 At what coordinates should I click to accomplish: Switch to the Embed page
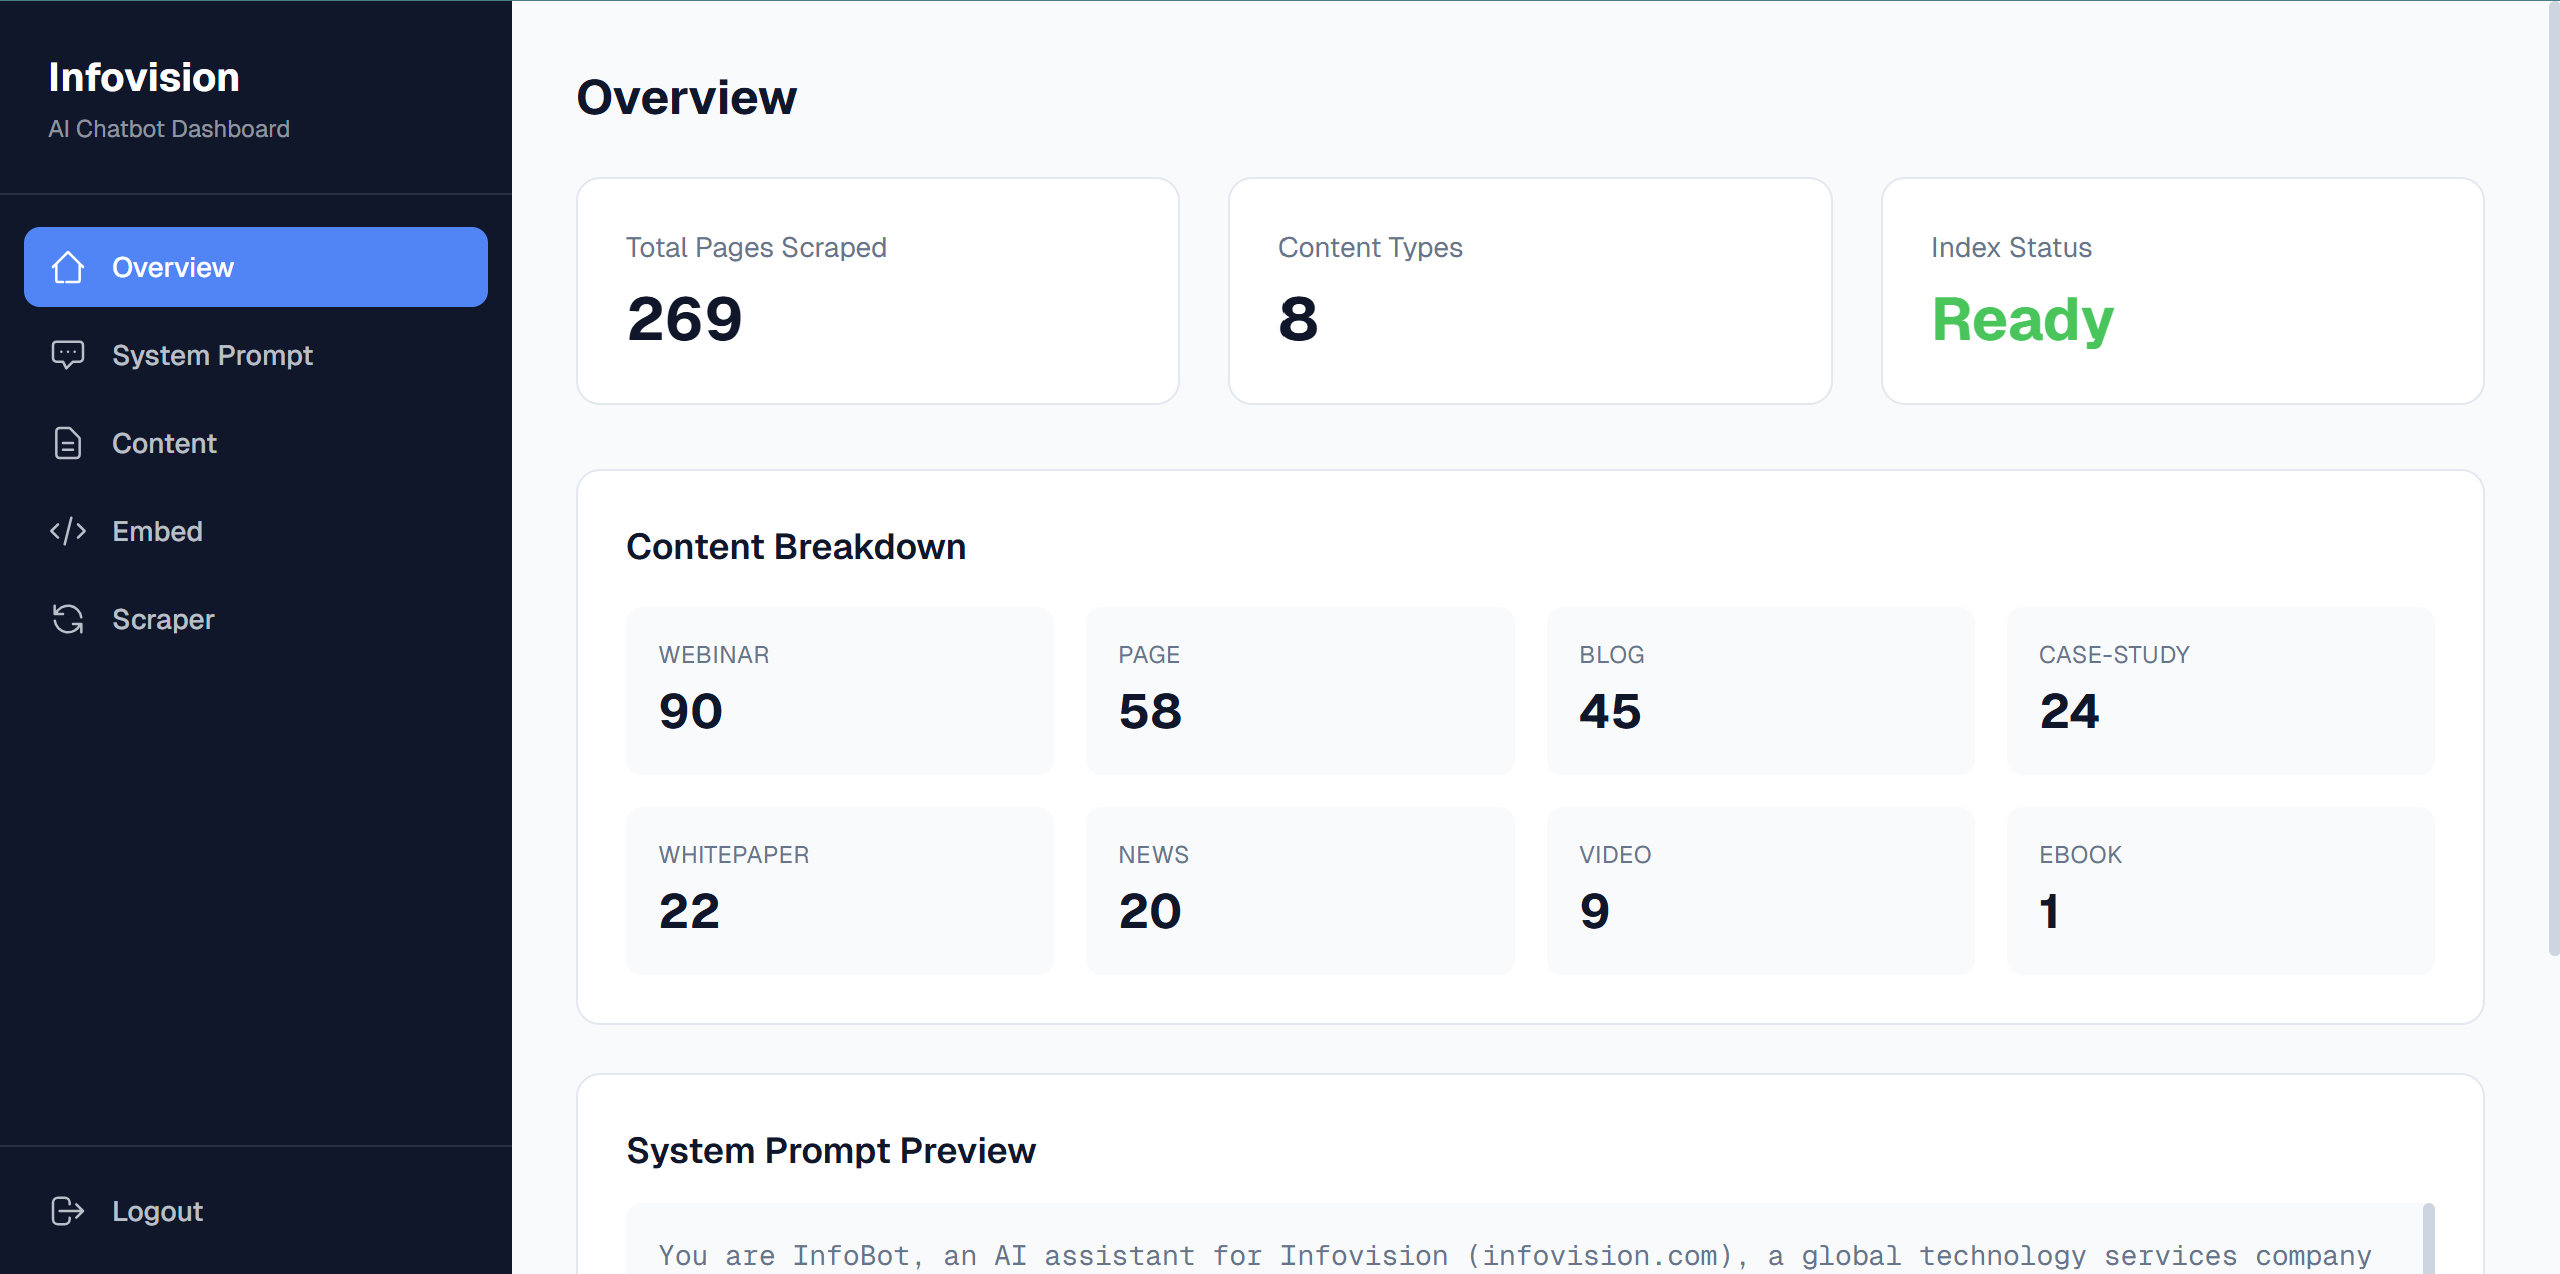[x=157, y=531]
